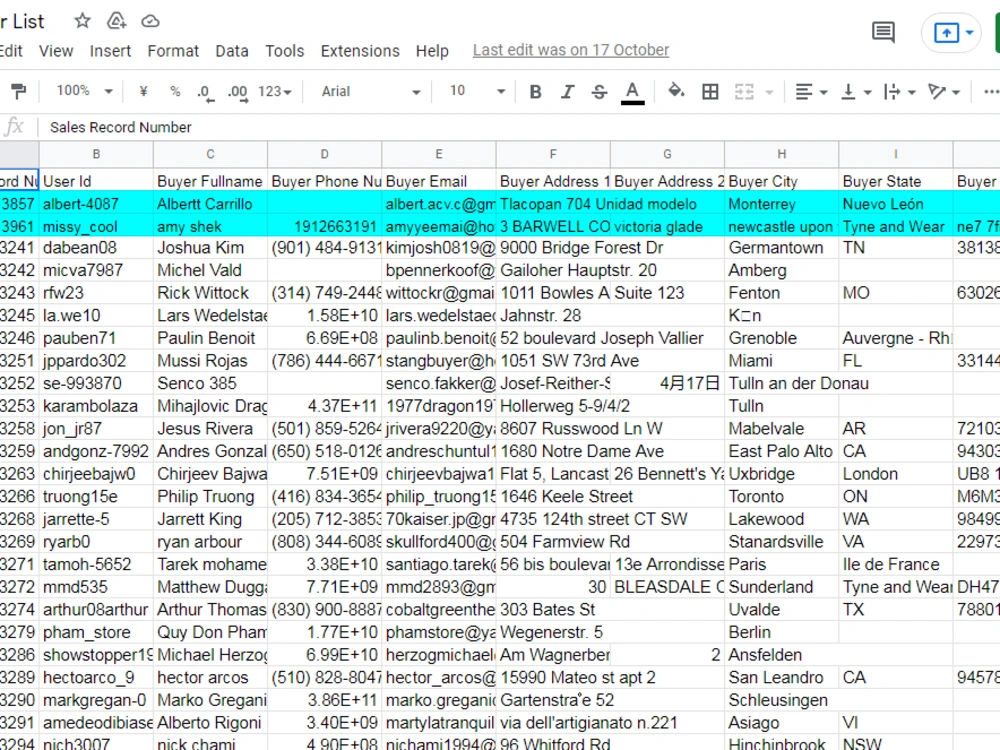This screenshot has width=1000, height=750.
Task: Open the Help menu
Action: [x=432, y=51]
